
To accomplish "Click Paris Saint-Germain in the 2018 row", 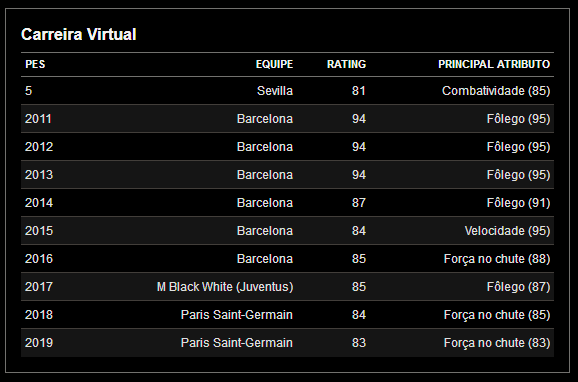I will point(237,315).
